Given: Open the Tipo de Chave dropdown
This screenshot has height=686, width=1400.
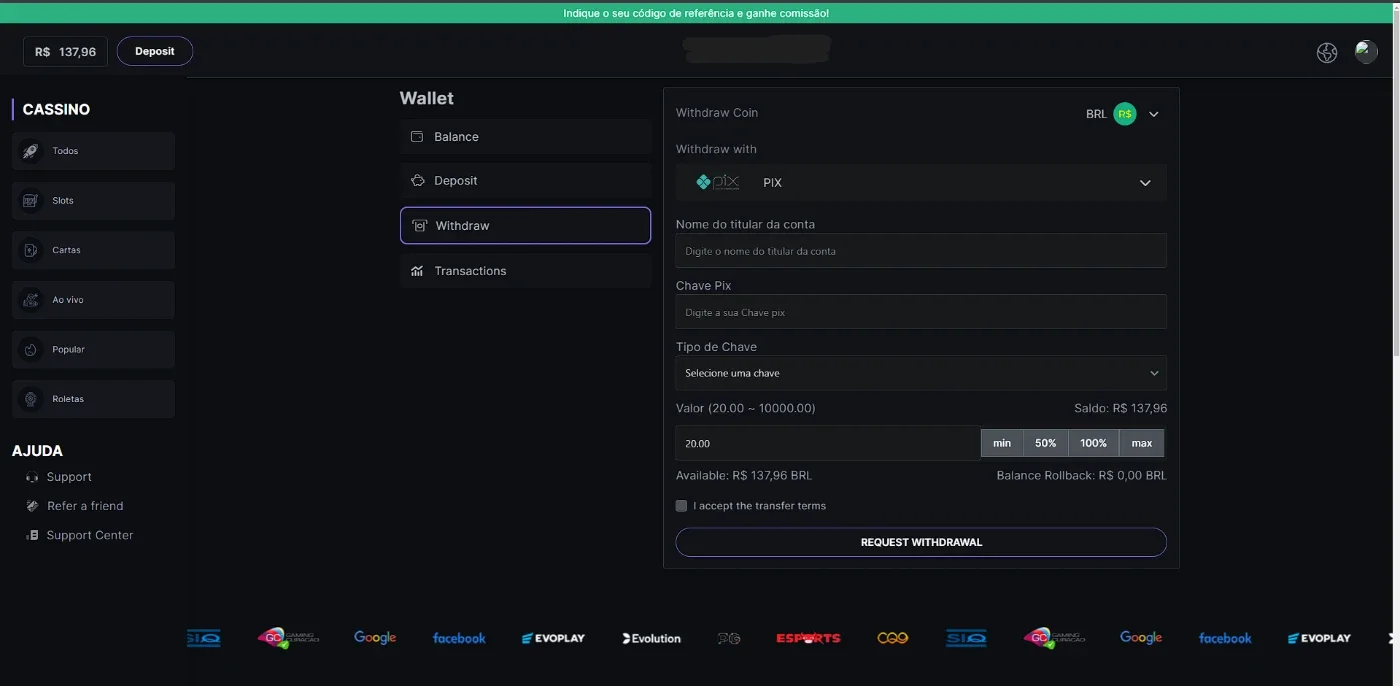Looking at the screenshot, I should [x=921, y=373].
